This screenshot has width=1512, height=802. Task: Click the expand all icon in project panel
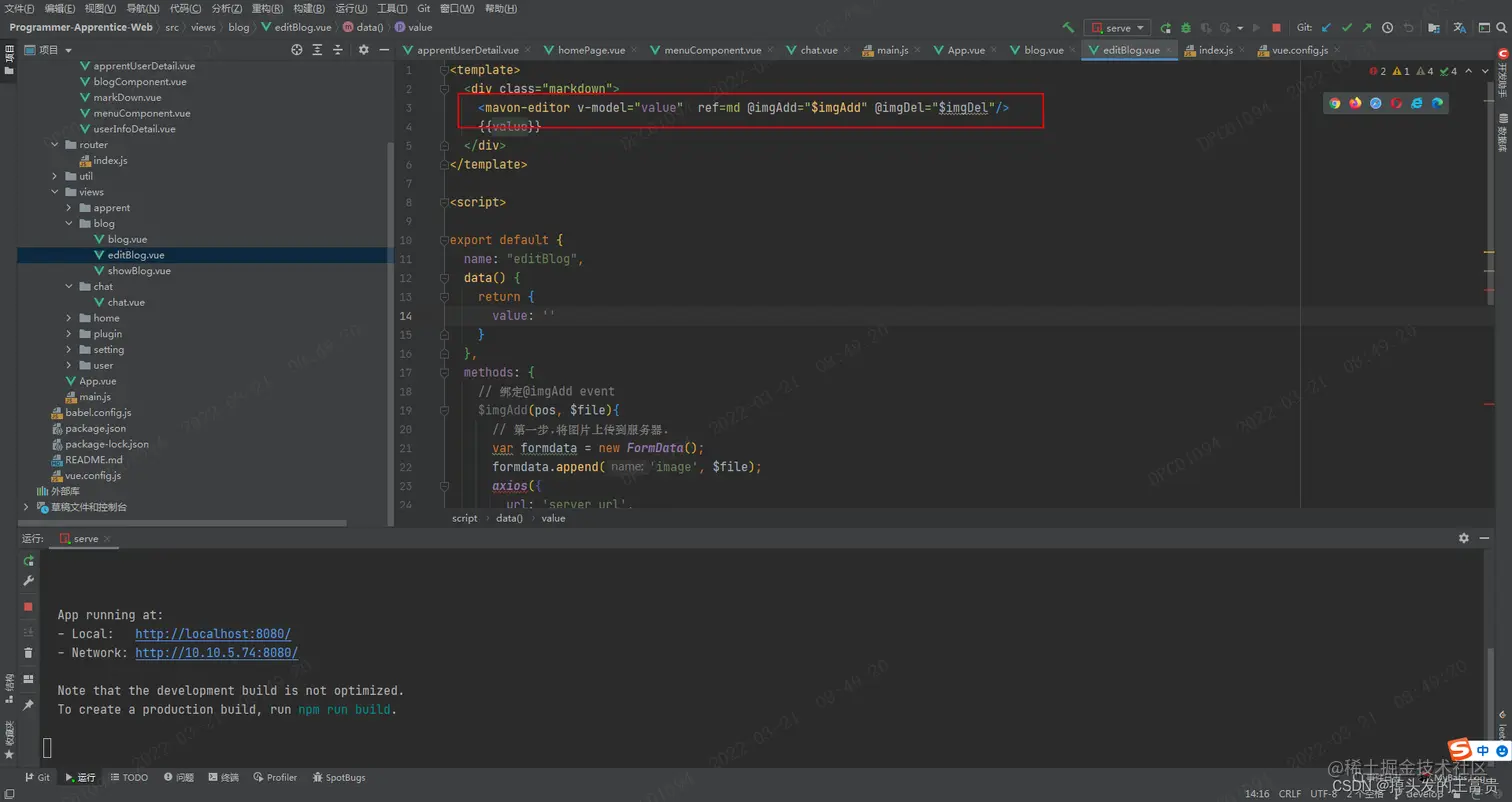(318, 50)
